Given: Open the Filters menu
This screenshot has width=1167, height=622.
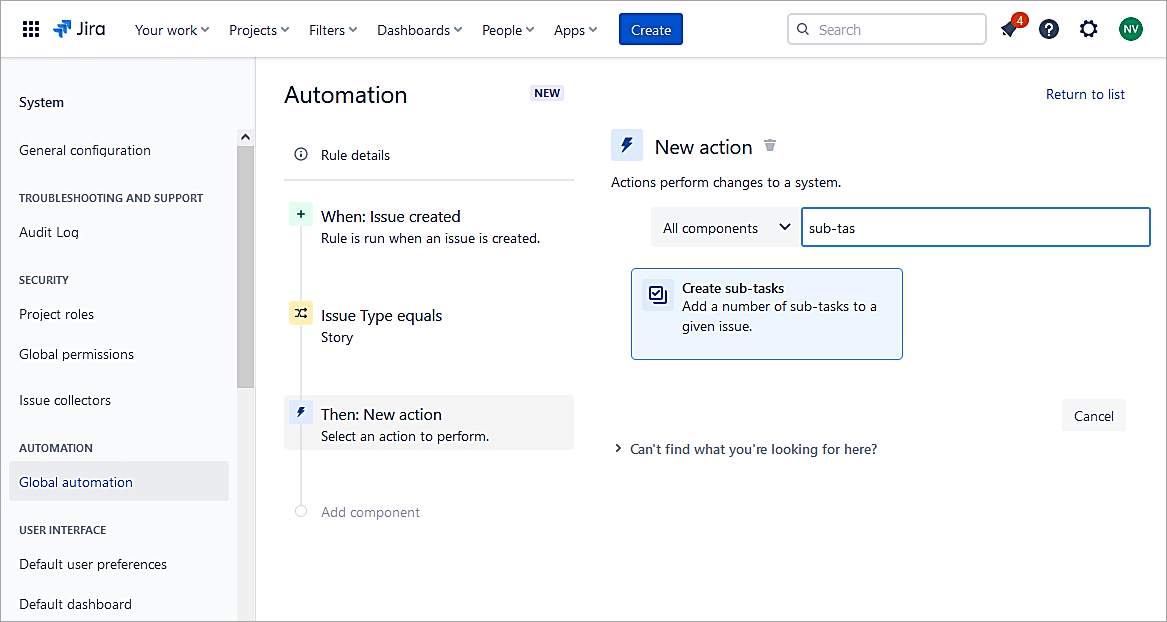Looking at the screenshot, I should pyautogui.click(x=333, y=30).
